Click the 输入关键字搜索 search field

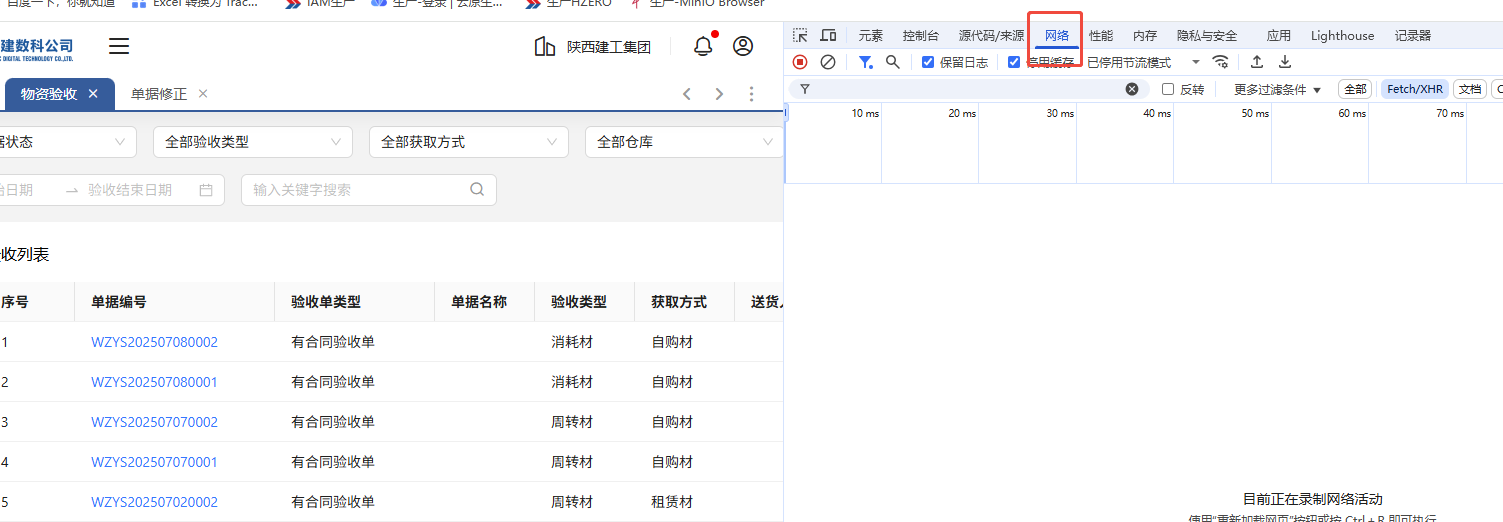(x=358, y=189)
